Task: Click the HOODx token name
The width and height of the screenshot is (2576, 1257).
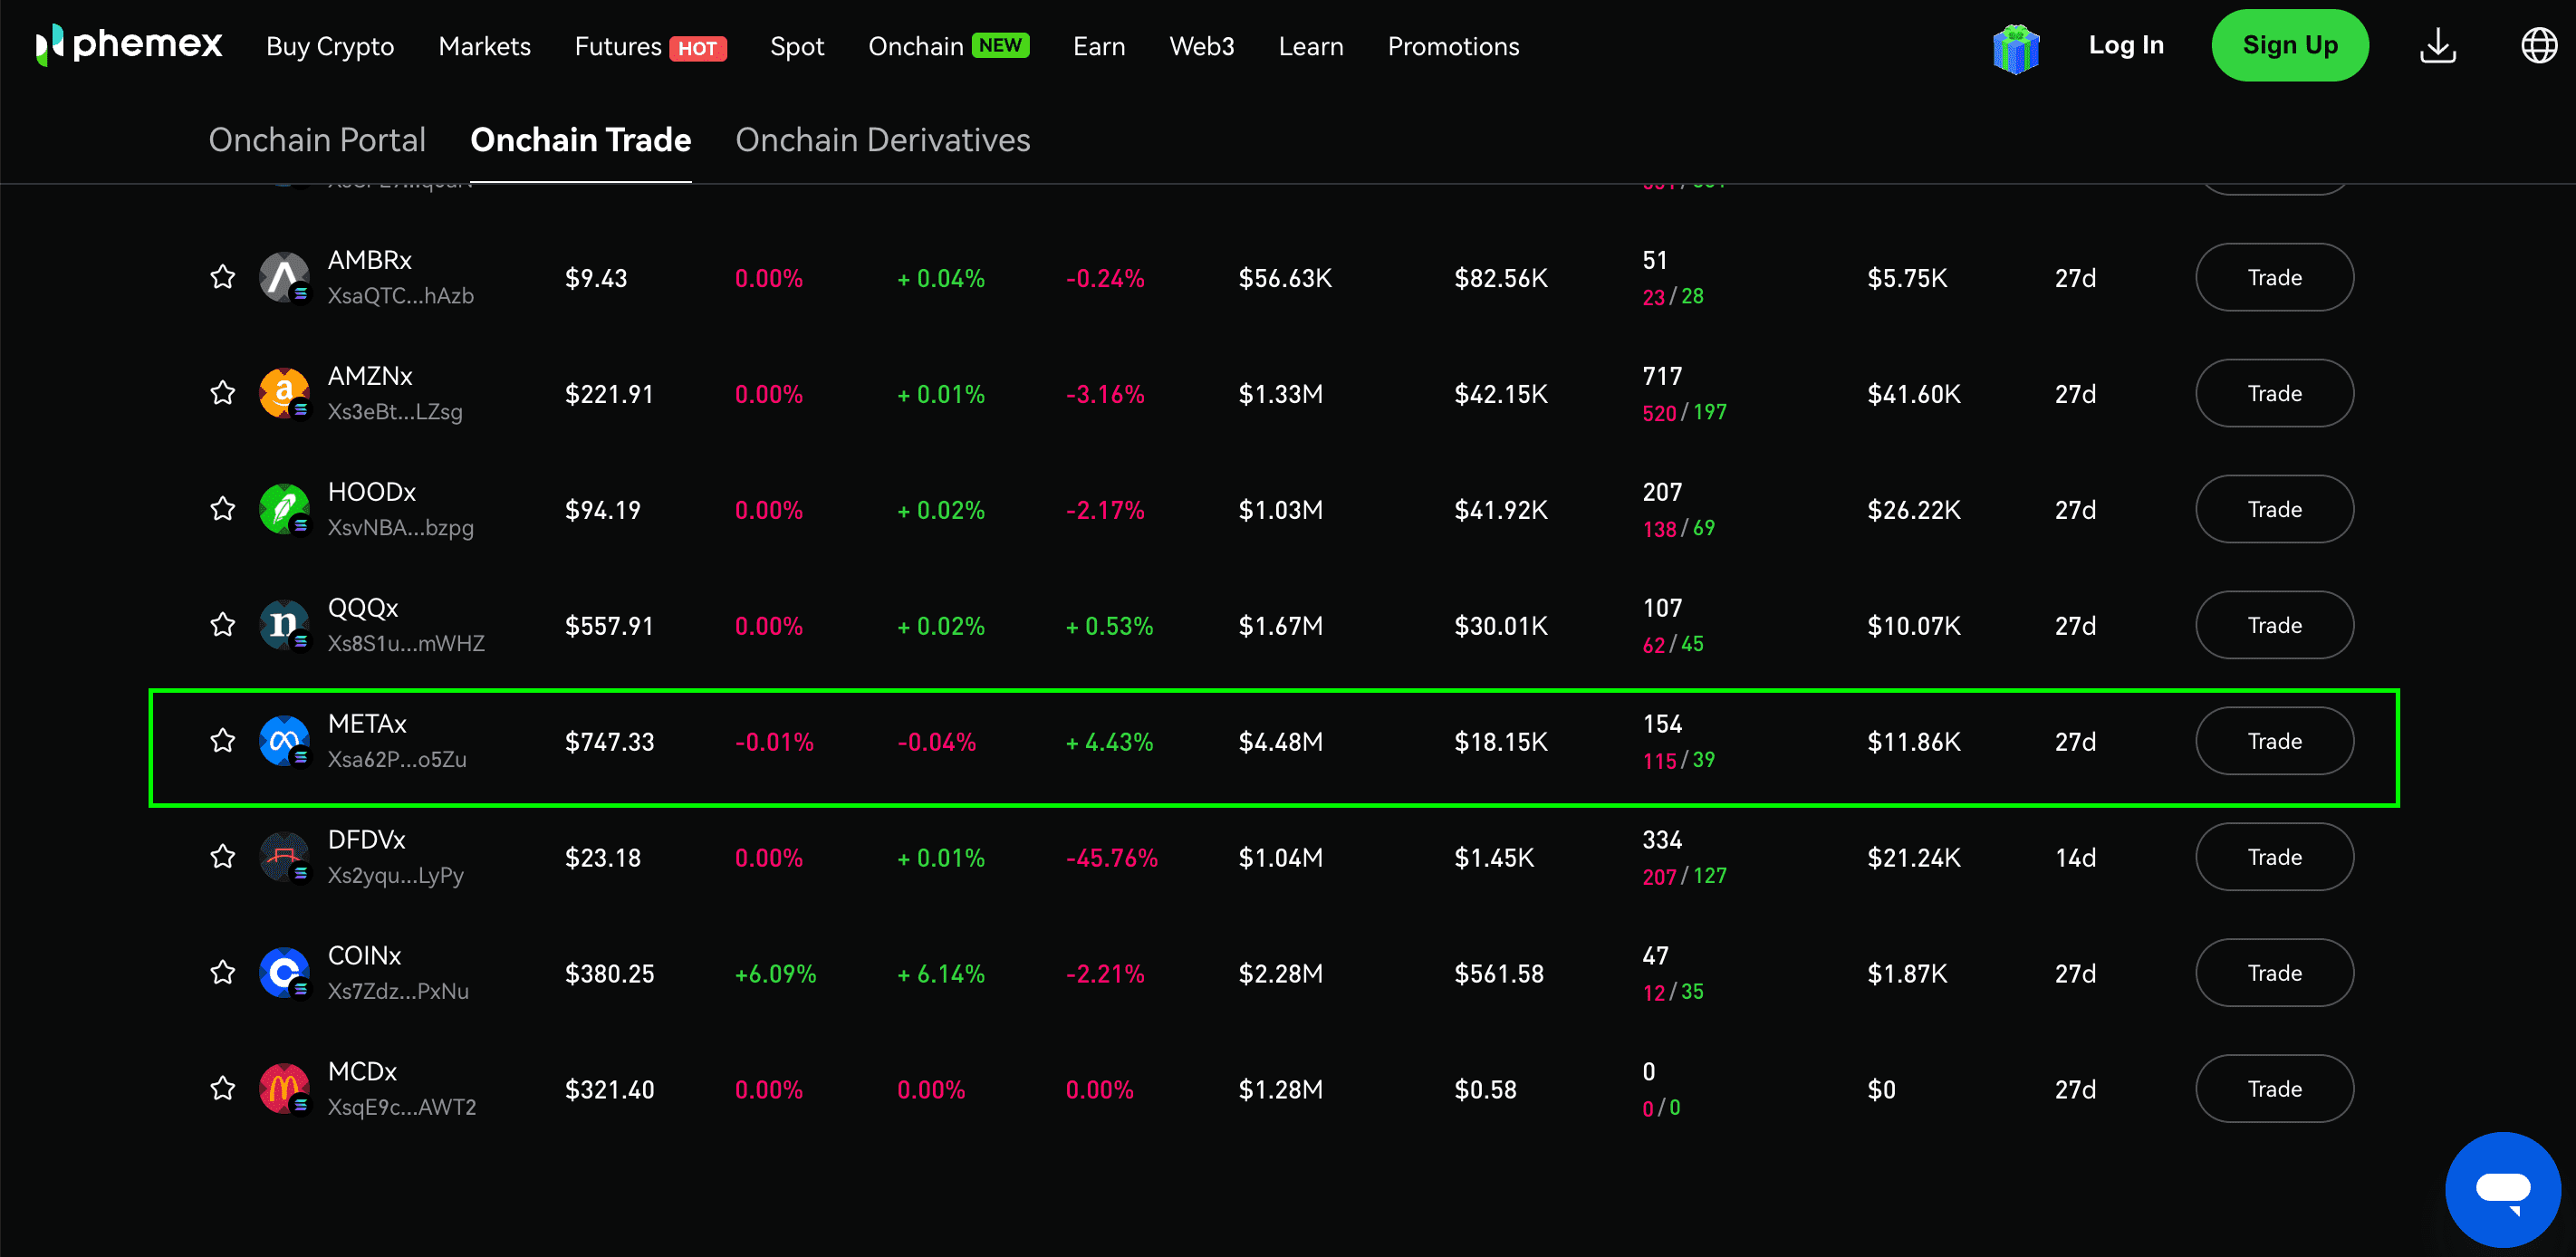Action: [372, 492]
